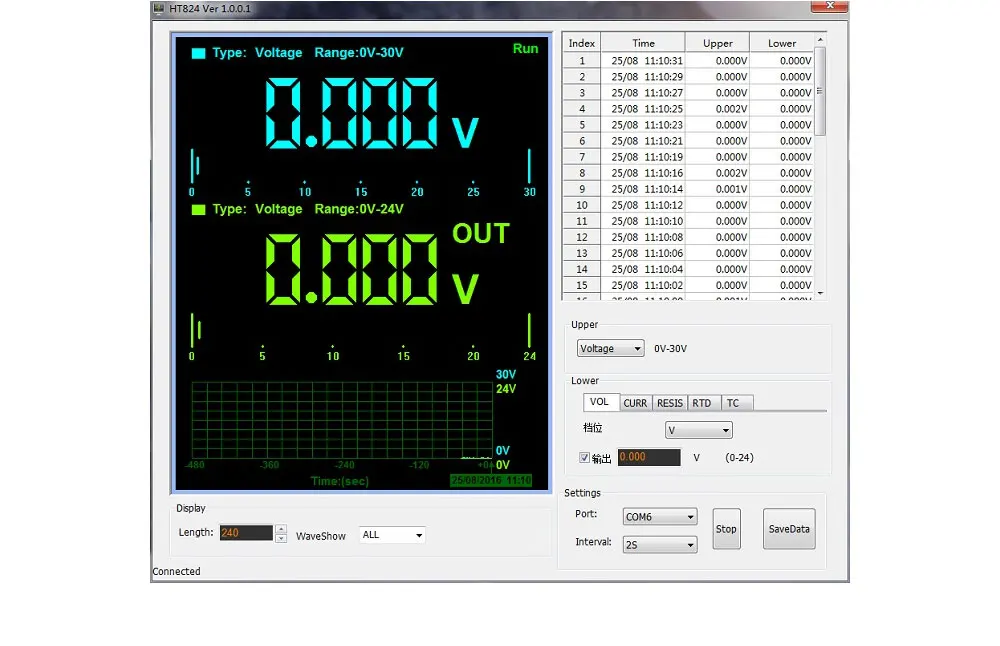Click the waveform graph grid
This screenshot has height=646, width=1000.
pos(342,420)
